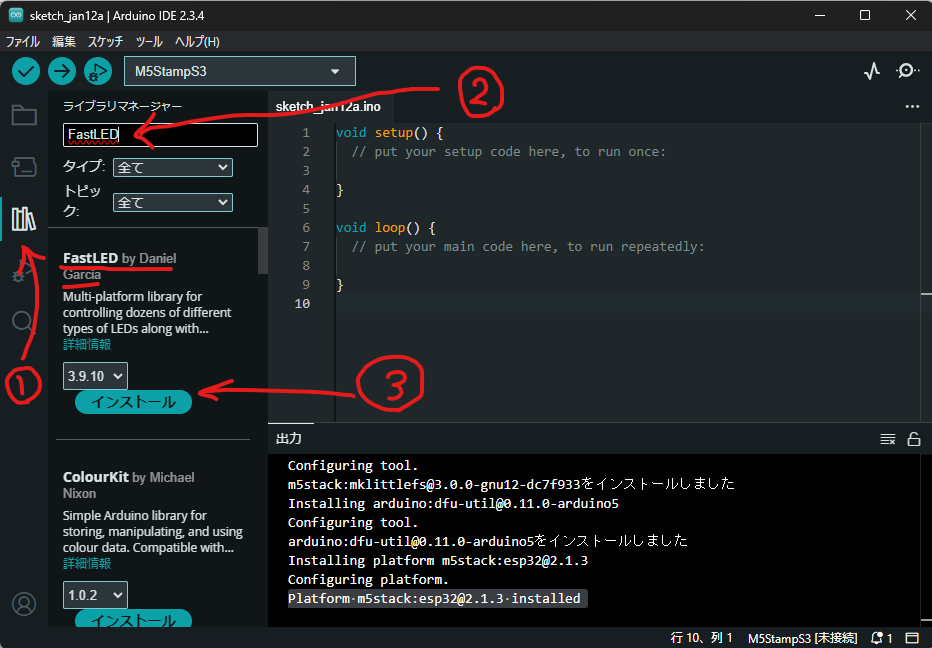Open the Sketchbook folder sidebar icon
The image size is (932, 648).
24,115
